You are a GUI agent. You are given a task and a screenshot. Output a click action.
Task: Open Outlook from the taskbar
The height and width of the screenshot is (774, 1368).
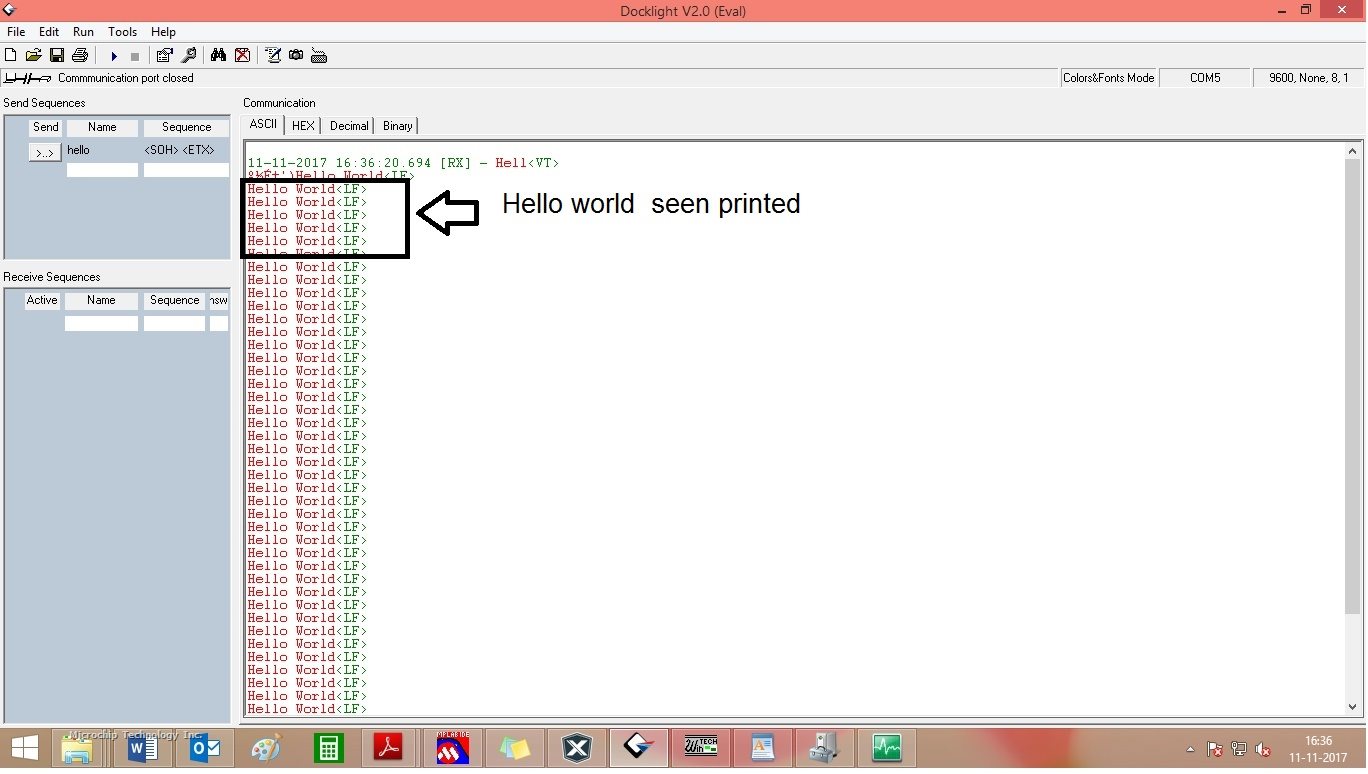point(204,748)
